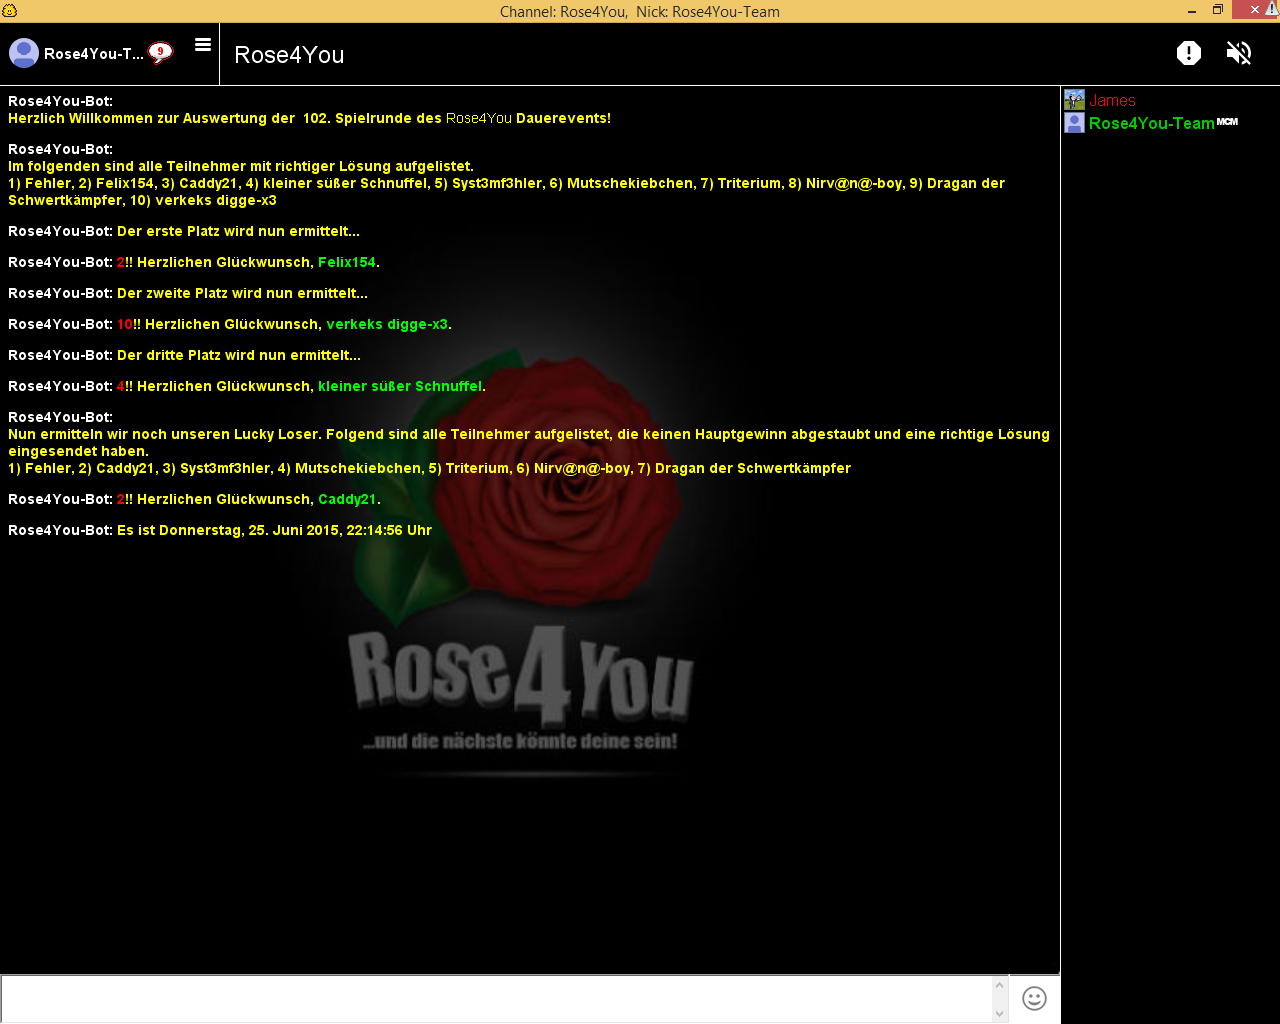Open the smiley emoji picker
The height and width of the screenshot is (1024, 1280).
(1034, 998)
